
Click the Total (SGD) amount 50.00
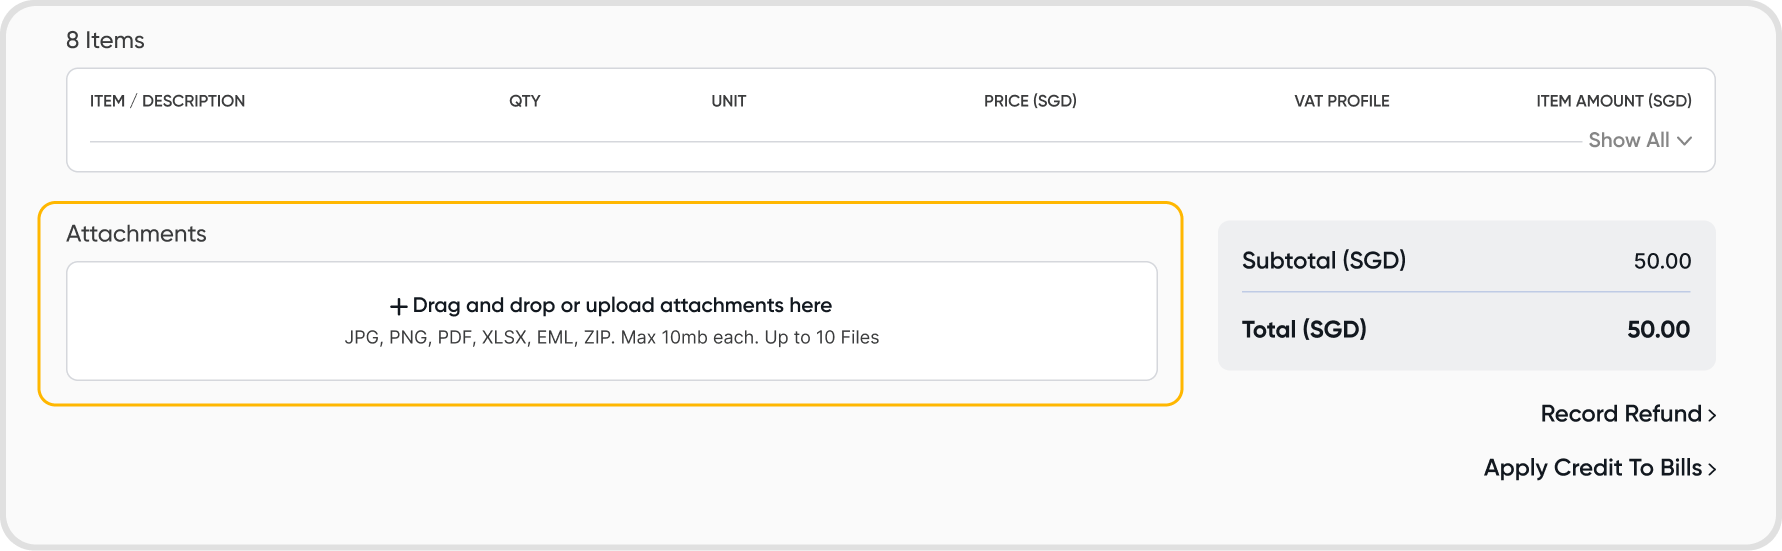(1658, 330)
